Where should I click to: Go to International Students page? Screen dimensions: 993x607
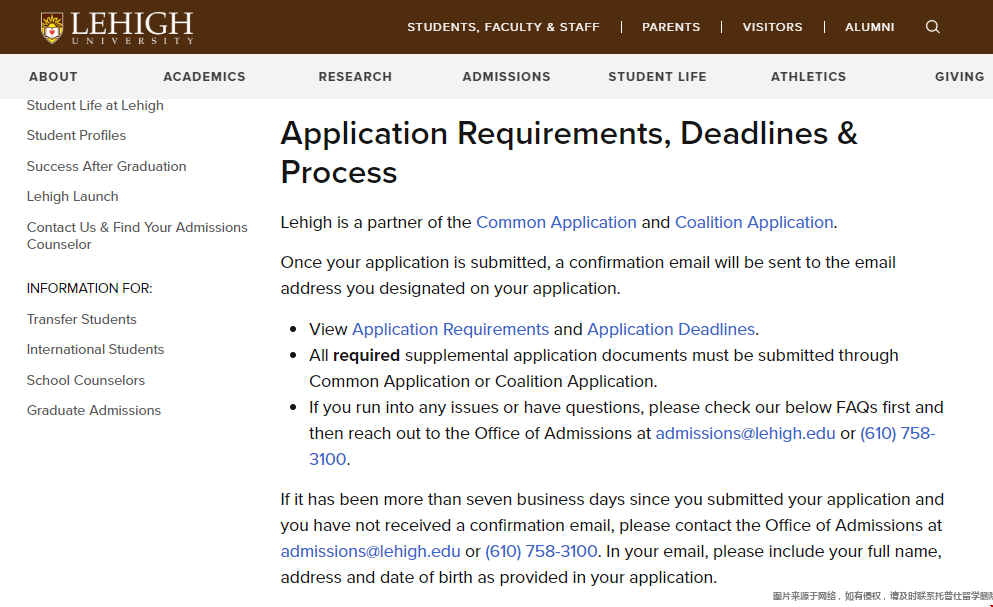coord(95,349)
